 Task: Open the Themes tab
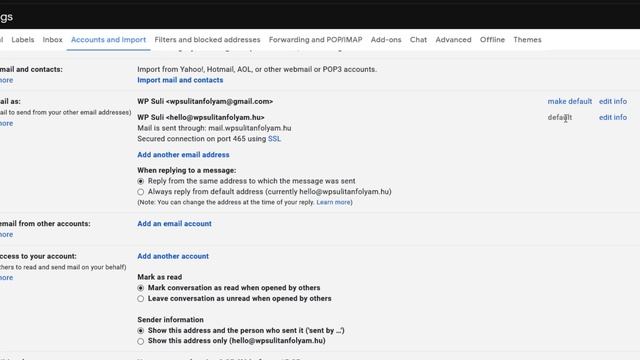(527, 40)
